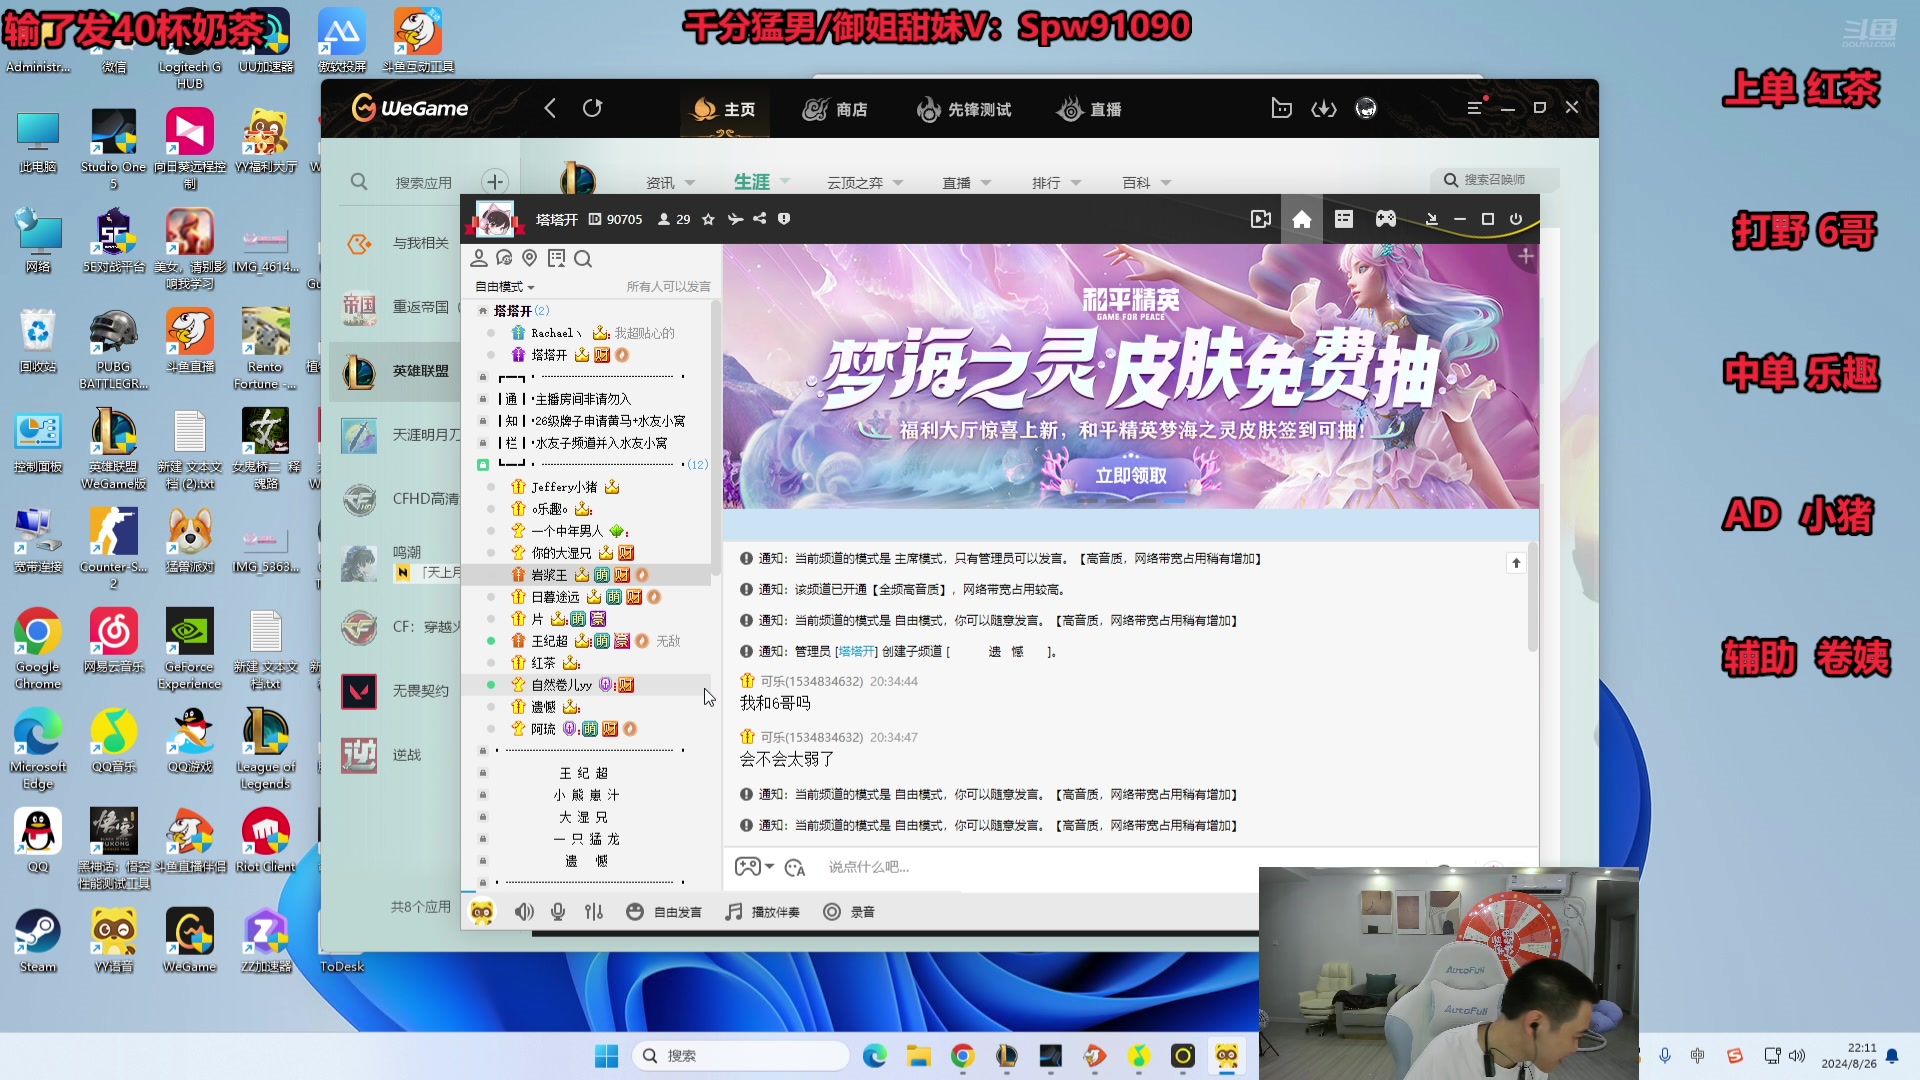
Task: Add an application with the plus button
Action: [495, 182]
